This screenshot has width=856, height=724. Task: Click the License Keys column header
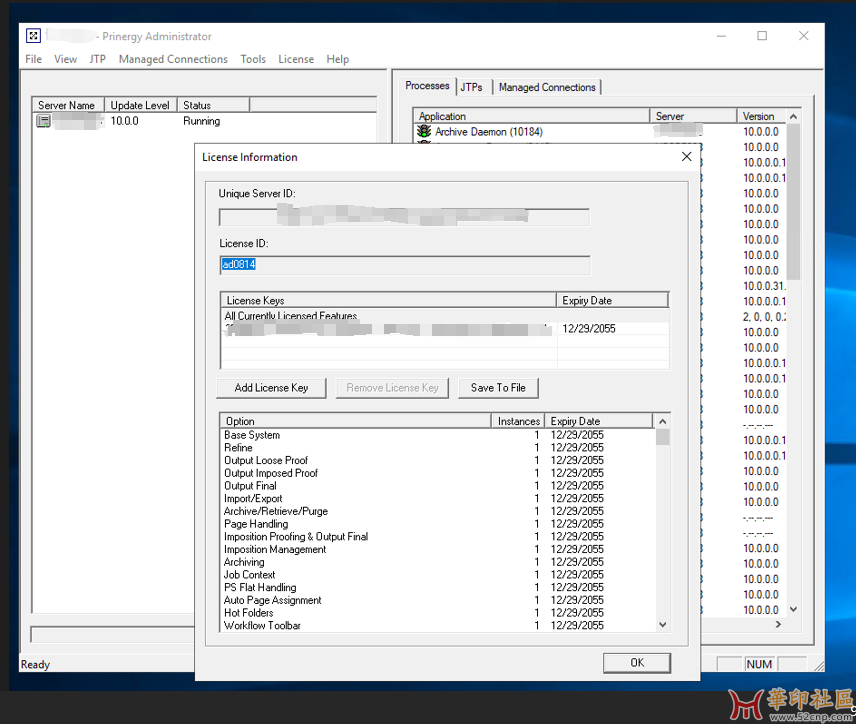click(x=388, y=300)
